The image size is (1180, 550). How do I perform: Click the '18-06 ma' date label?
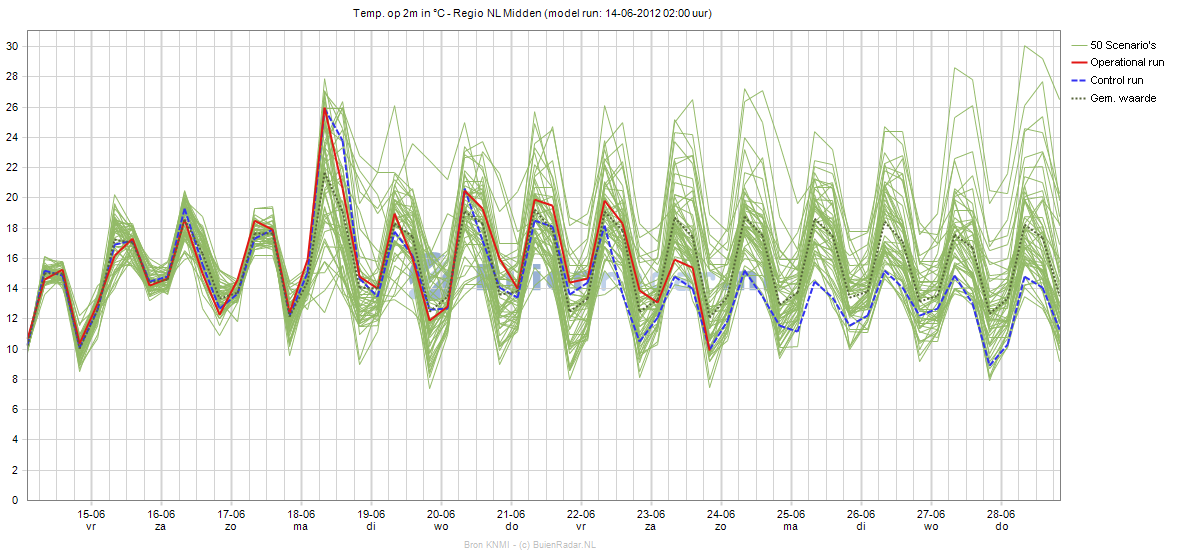click(301, 521)
